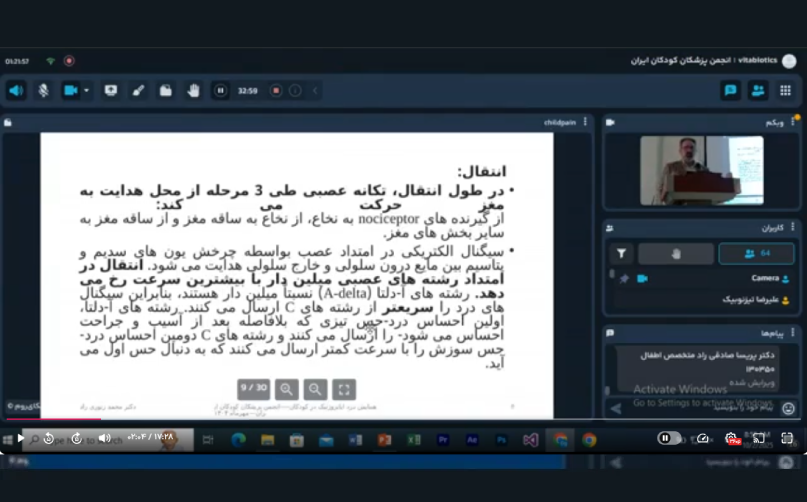Zoom in on the slide

coord(287,389)
